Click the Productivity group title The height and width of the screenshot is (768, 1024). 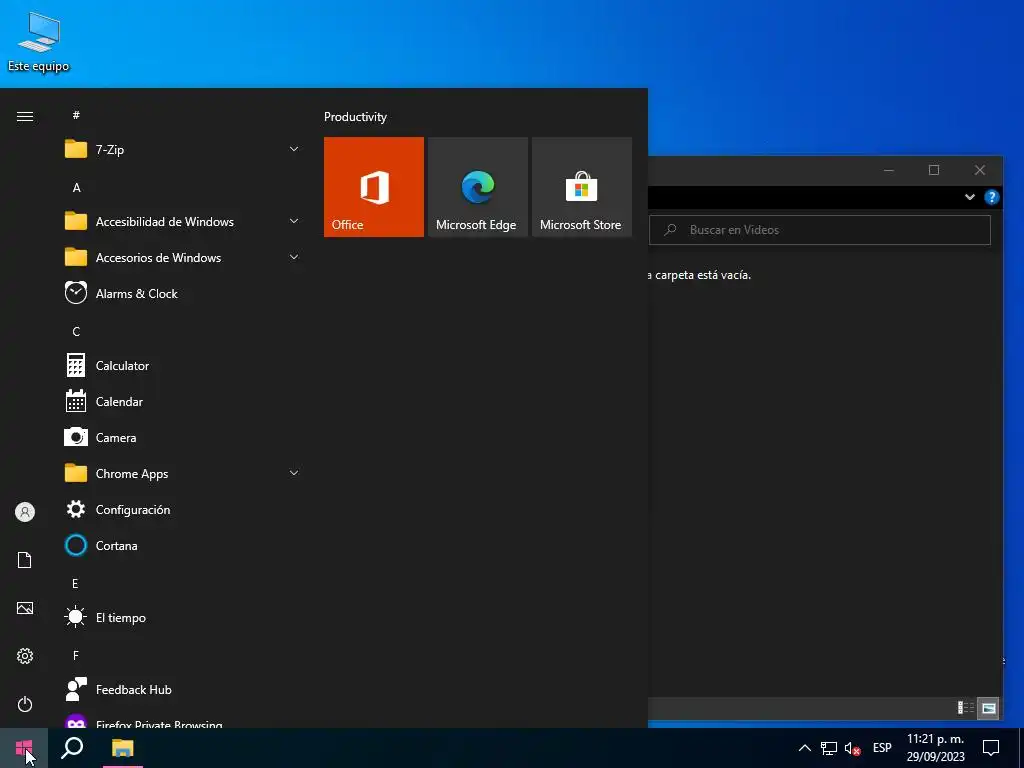pyautogui.click(x=355, y=117)
